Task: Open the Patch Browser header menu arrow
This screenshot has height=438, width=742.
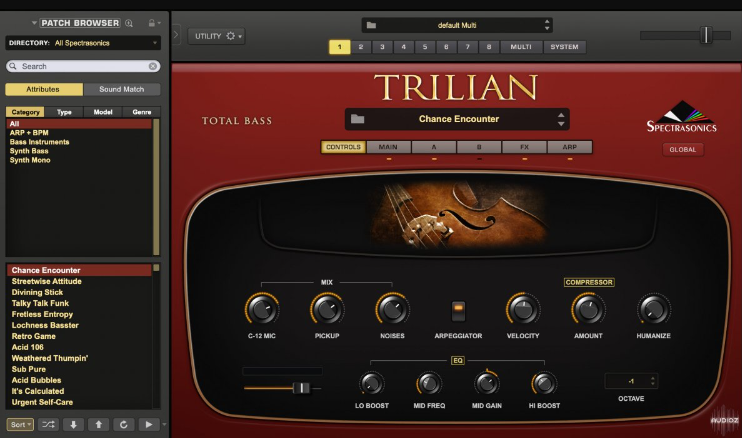Action: (34, 23)
